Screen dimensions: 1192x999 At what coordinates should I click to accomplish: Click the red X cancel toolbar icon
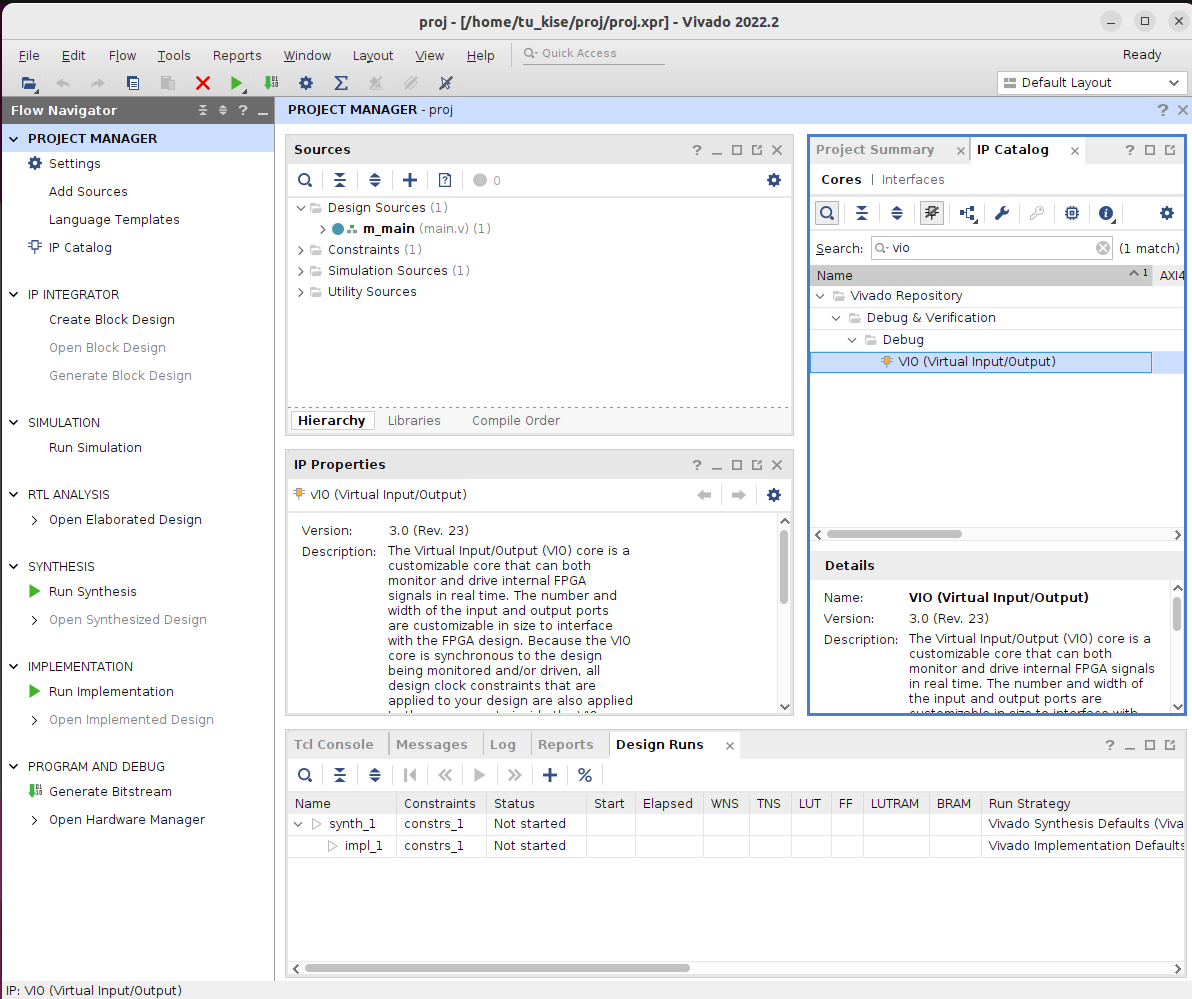[203, 84]
